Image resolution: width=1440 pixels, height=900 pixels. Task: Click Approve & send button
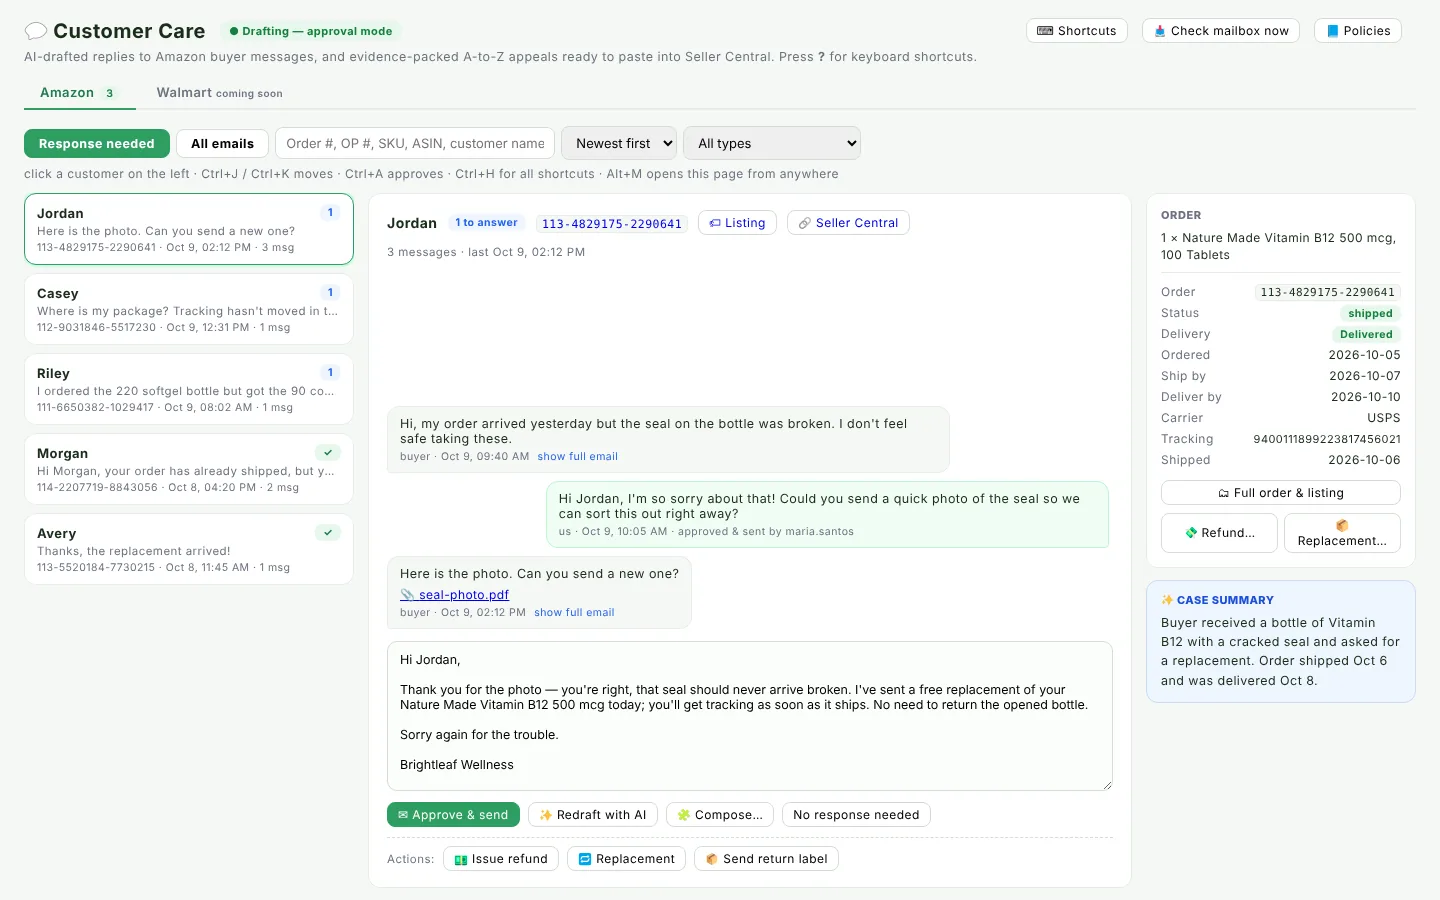453,815
